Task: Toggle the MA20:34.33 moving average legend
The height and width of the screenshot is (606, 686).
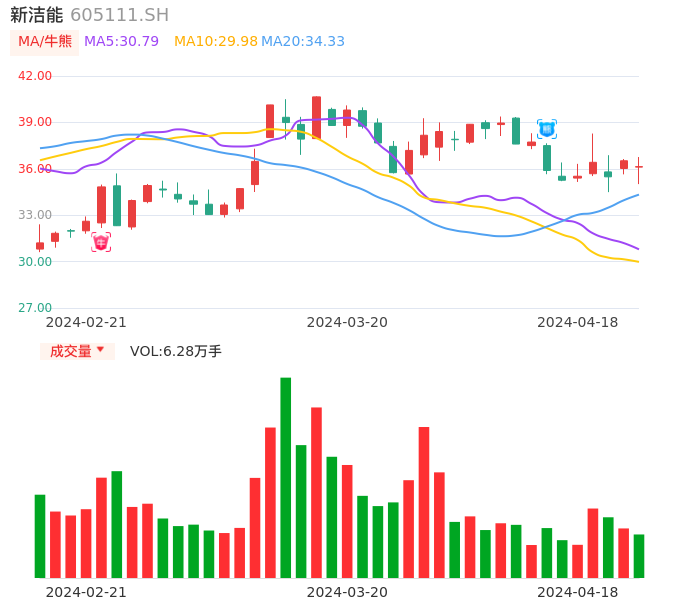Action: 303,42
